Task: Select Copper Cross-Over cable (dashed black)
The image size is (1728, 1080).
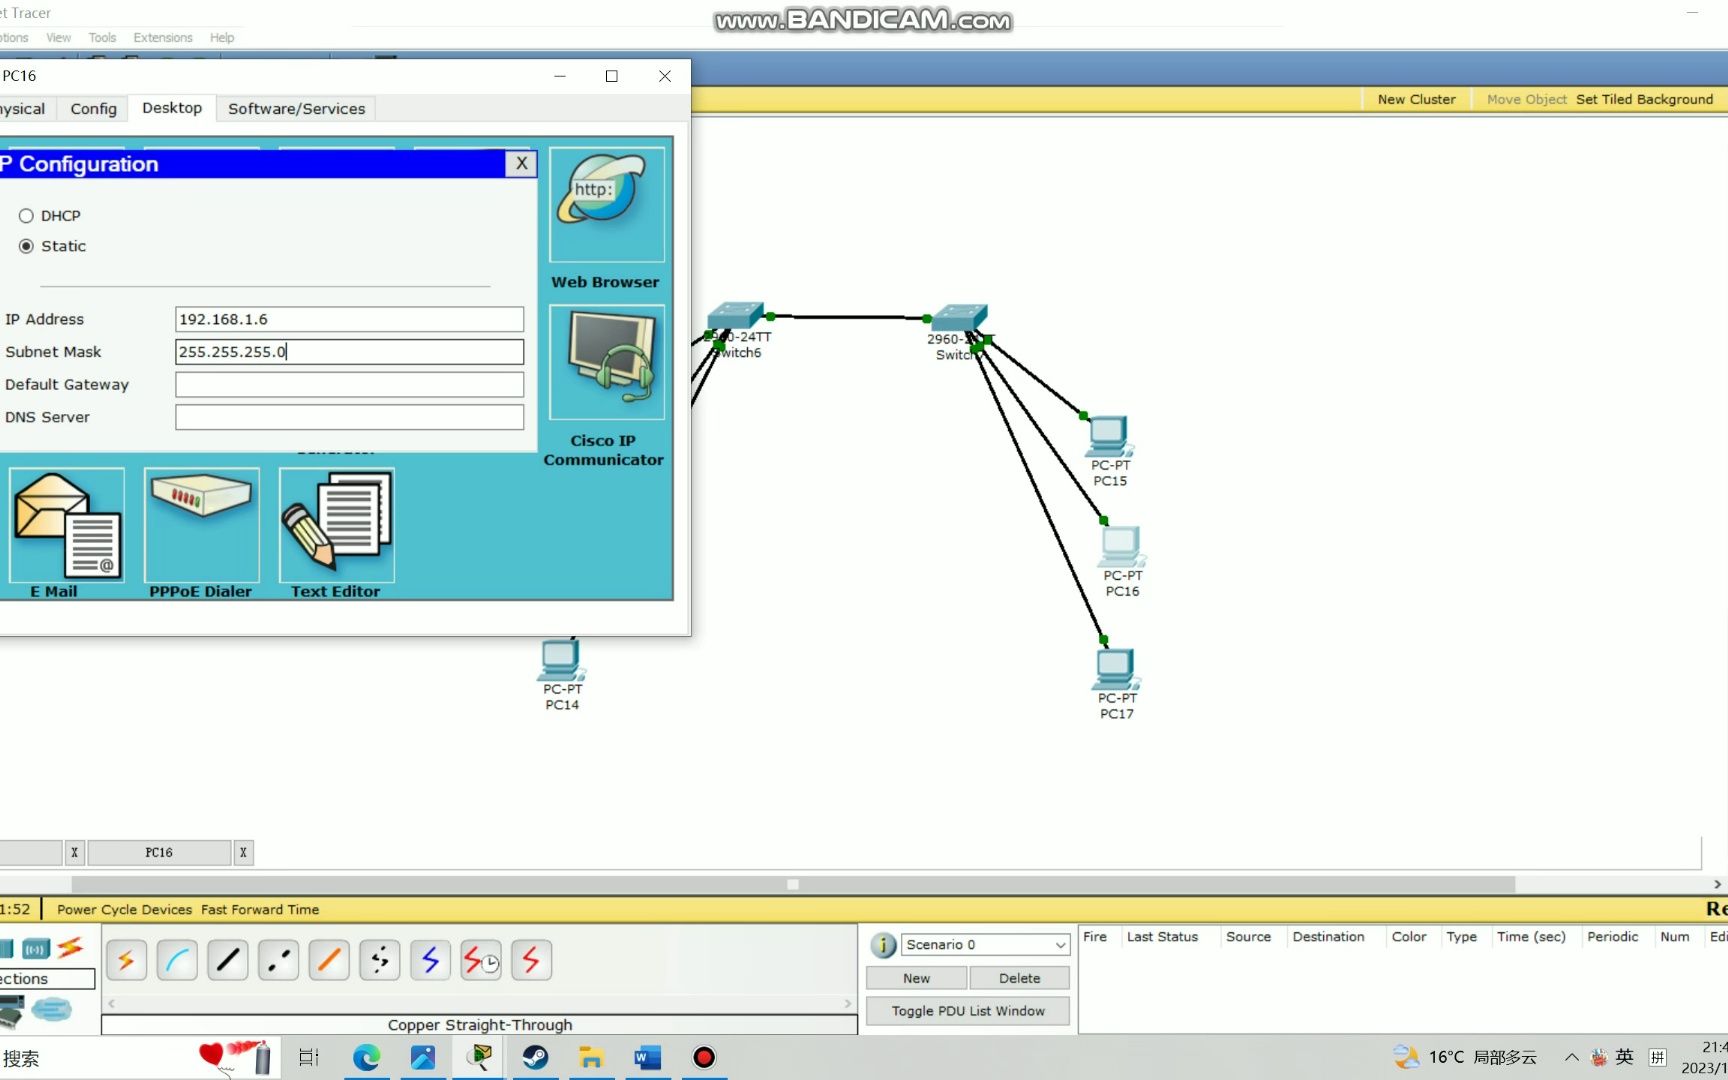Action: point(278,960)
